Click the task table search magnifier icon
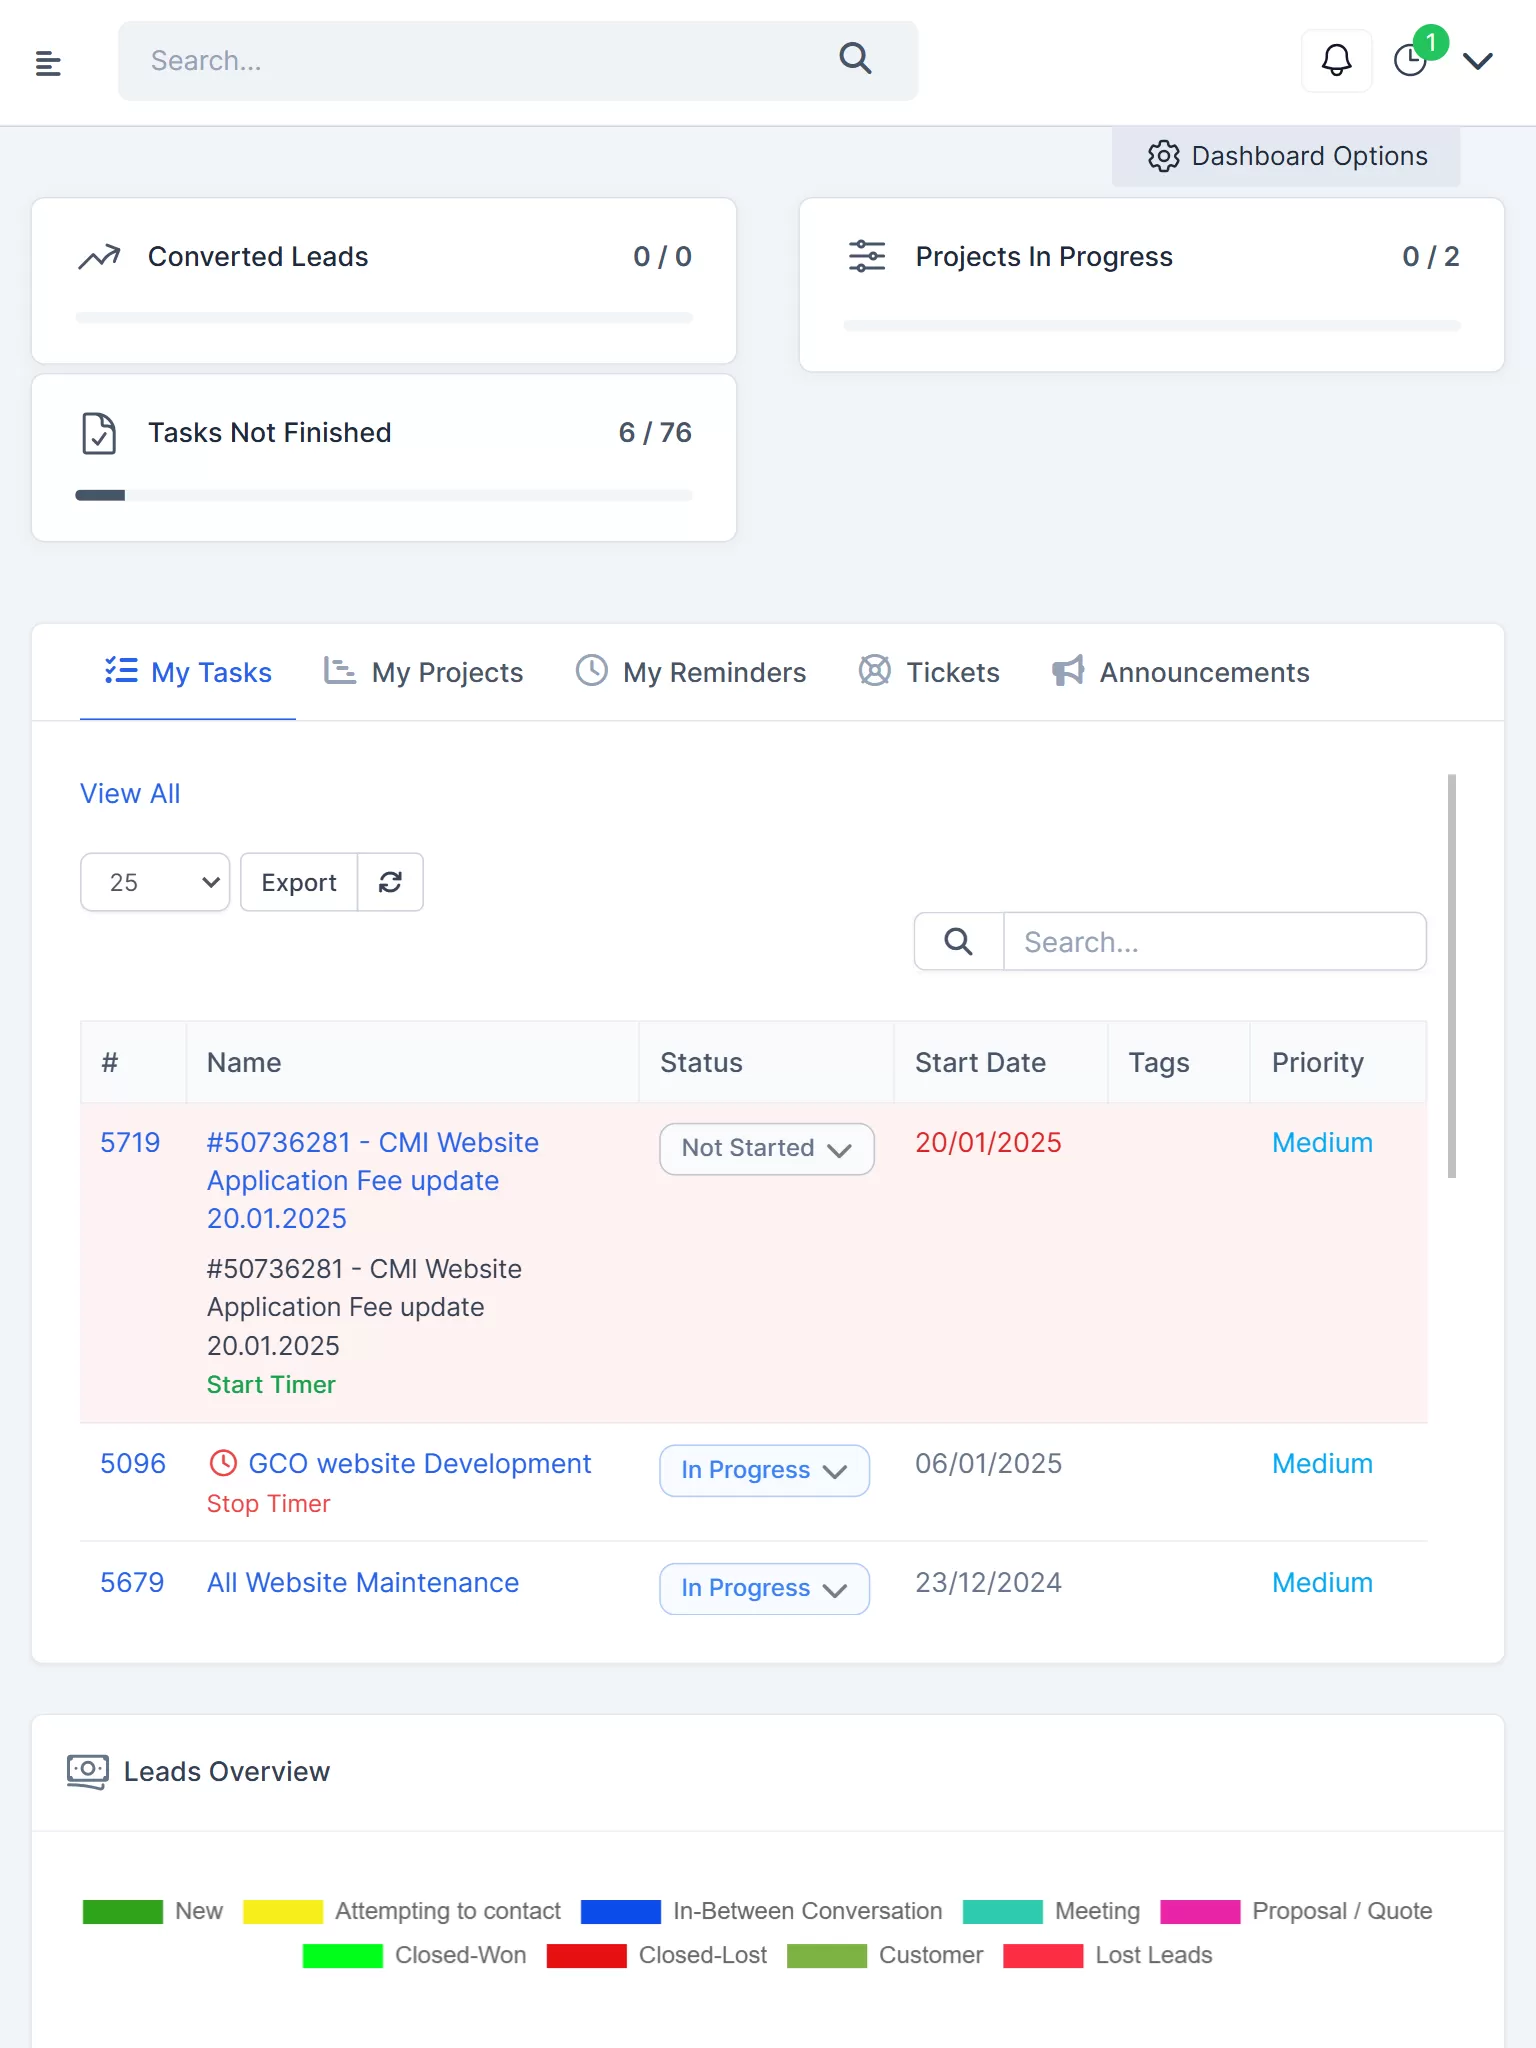Image resolution: width=1536 pixels, height=2048 pixels. coord(959,941)
